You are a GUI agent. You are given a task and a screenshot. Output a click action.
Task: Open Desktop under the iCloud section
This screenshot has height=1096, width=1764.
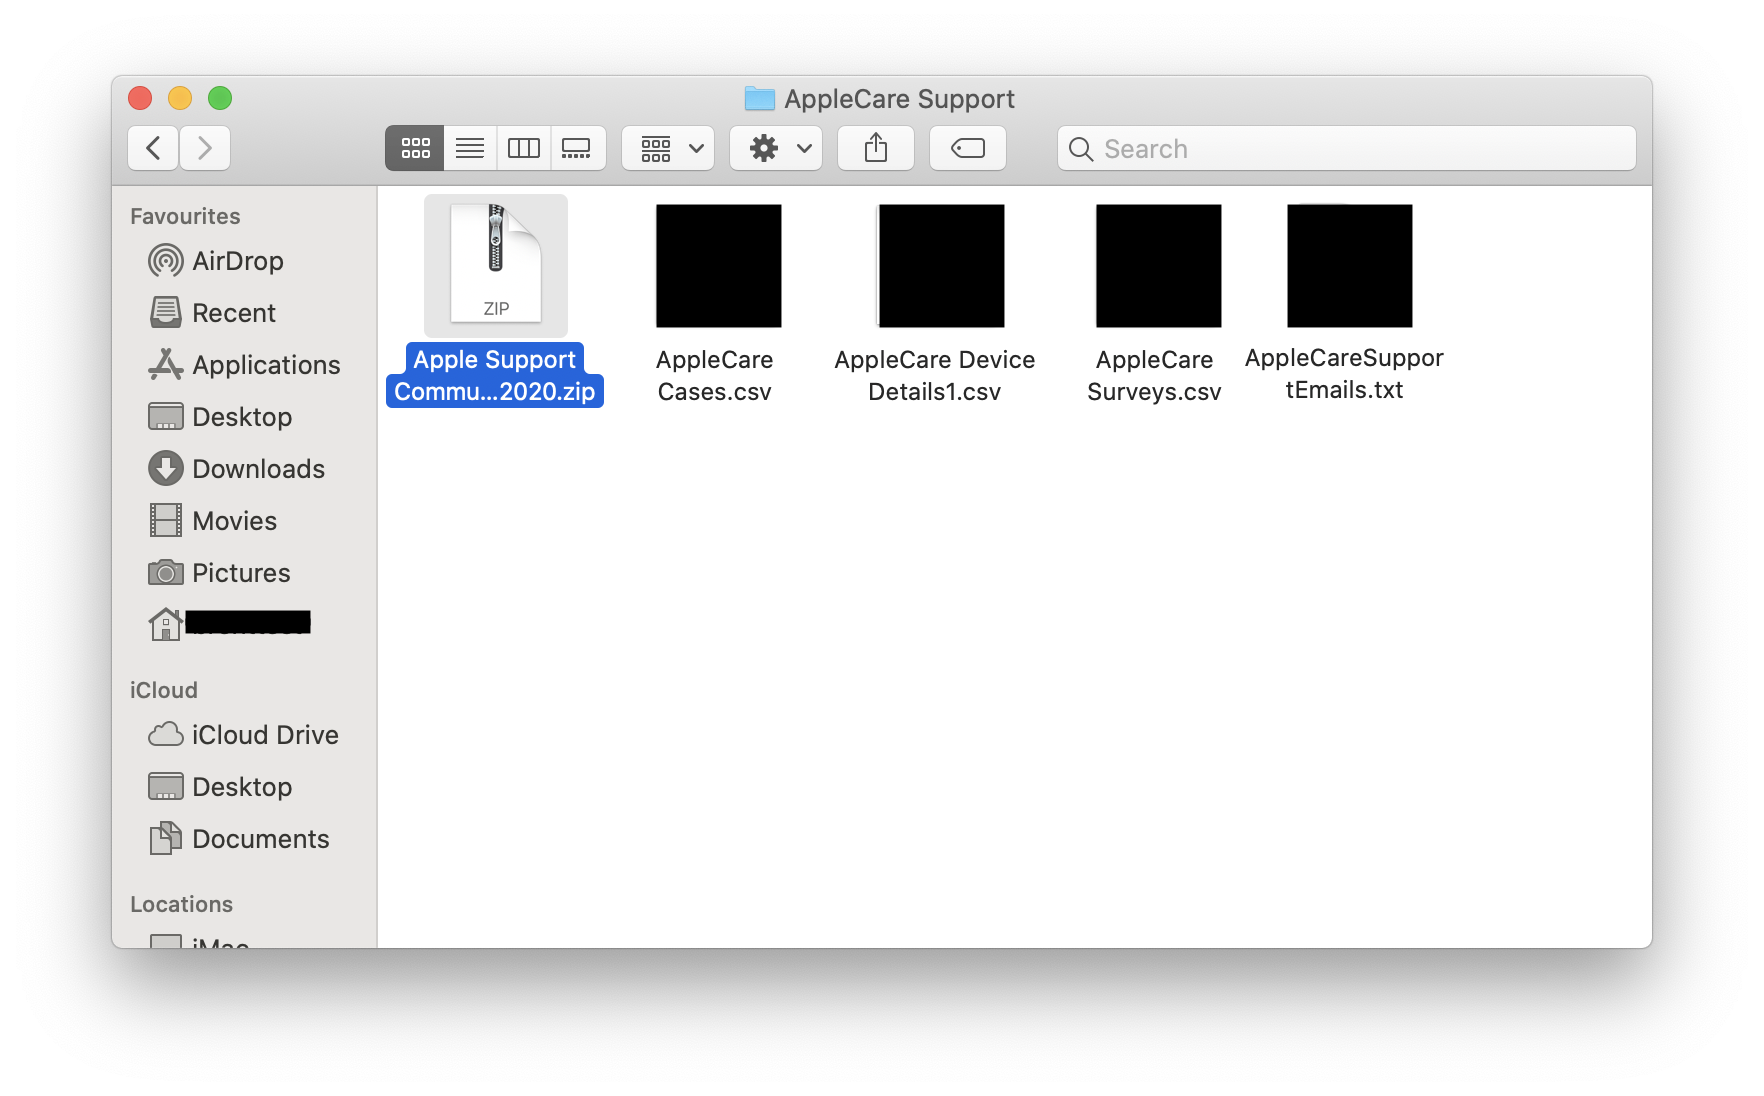coord(220,787)
